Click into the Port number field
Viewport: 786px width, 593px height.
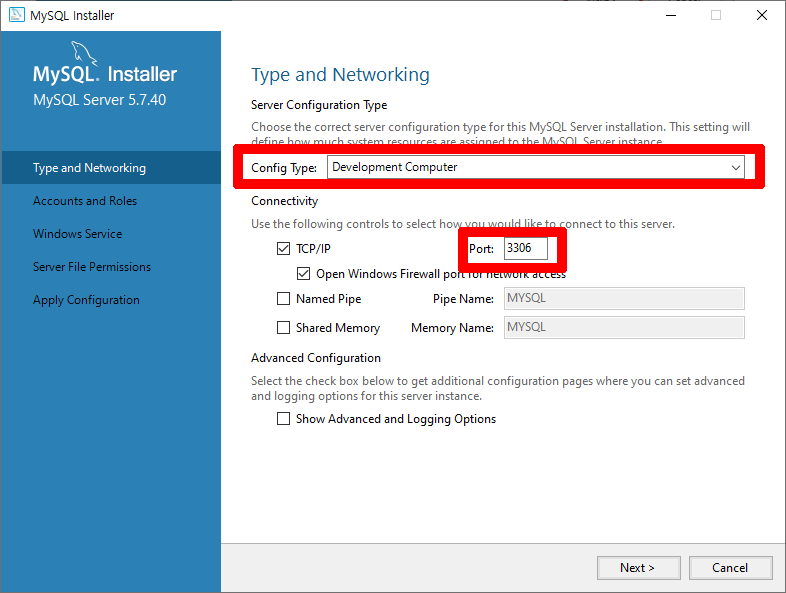[526, 248]
